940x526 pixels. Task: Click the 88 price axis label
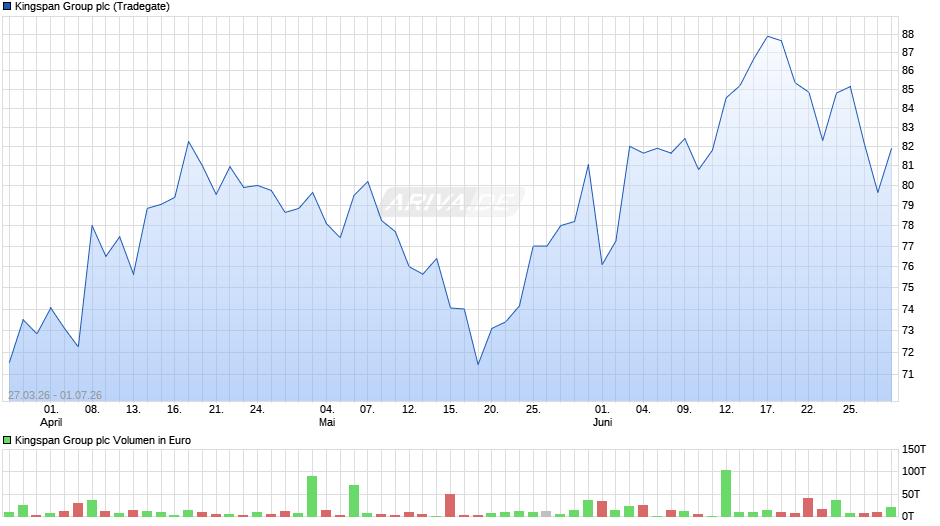[908, 34]
